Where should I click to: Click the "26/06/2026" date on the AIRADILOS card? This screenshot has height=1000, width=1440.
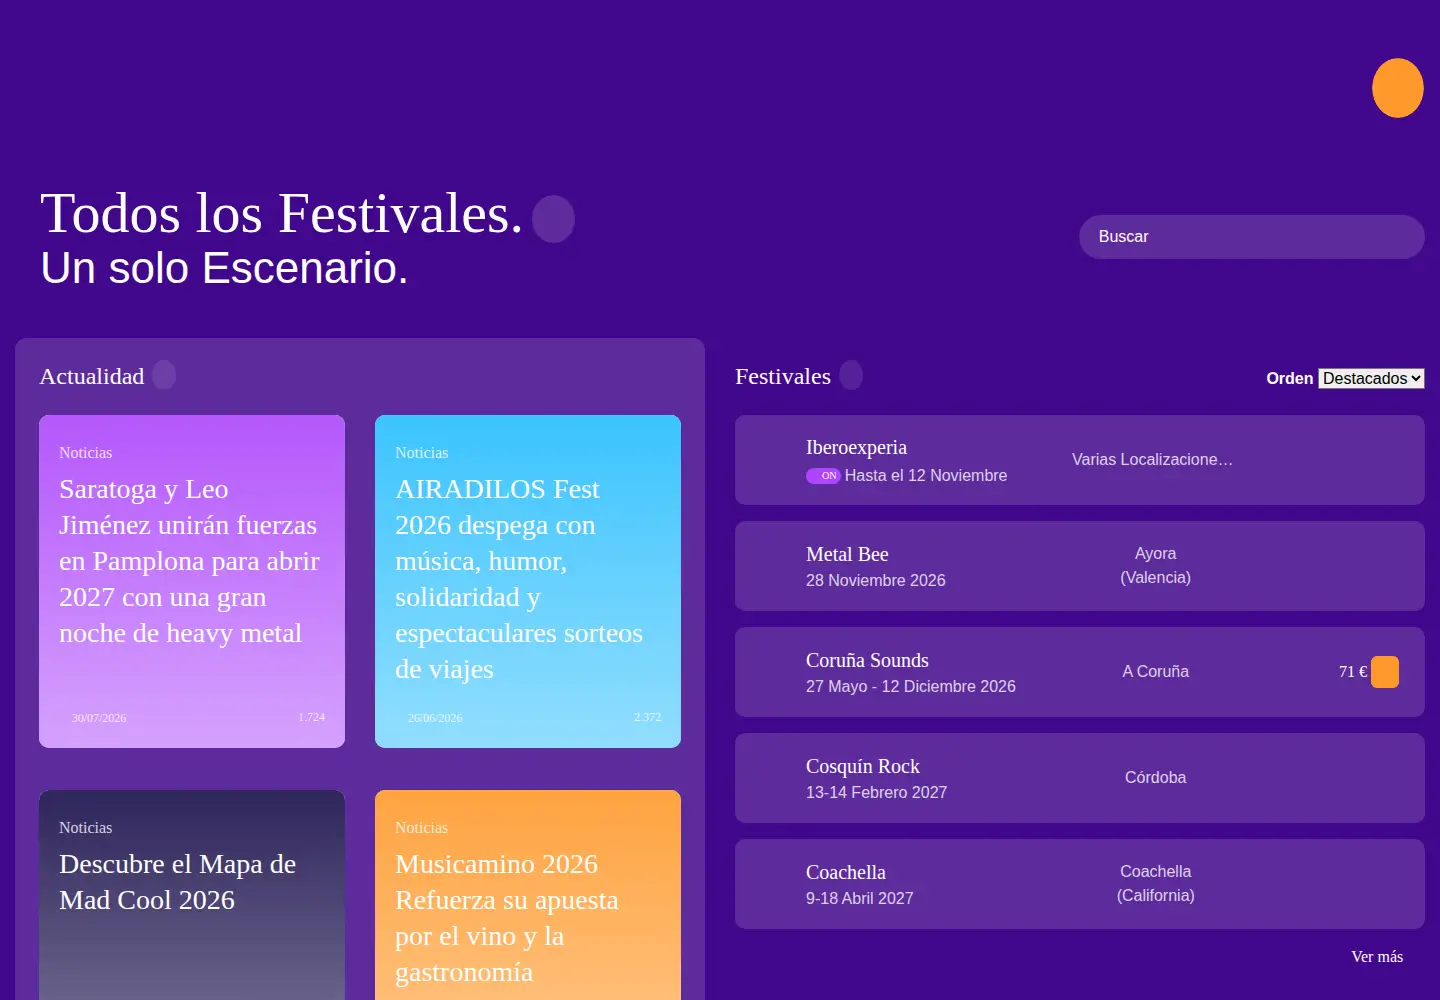click(x=435, y=718)
